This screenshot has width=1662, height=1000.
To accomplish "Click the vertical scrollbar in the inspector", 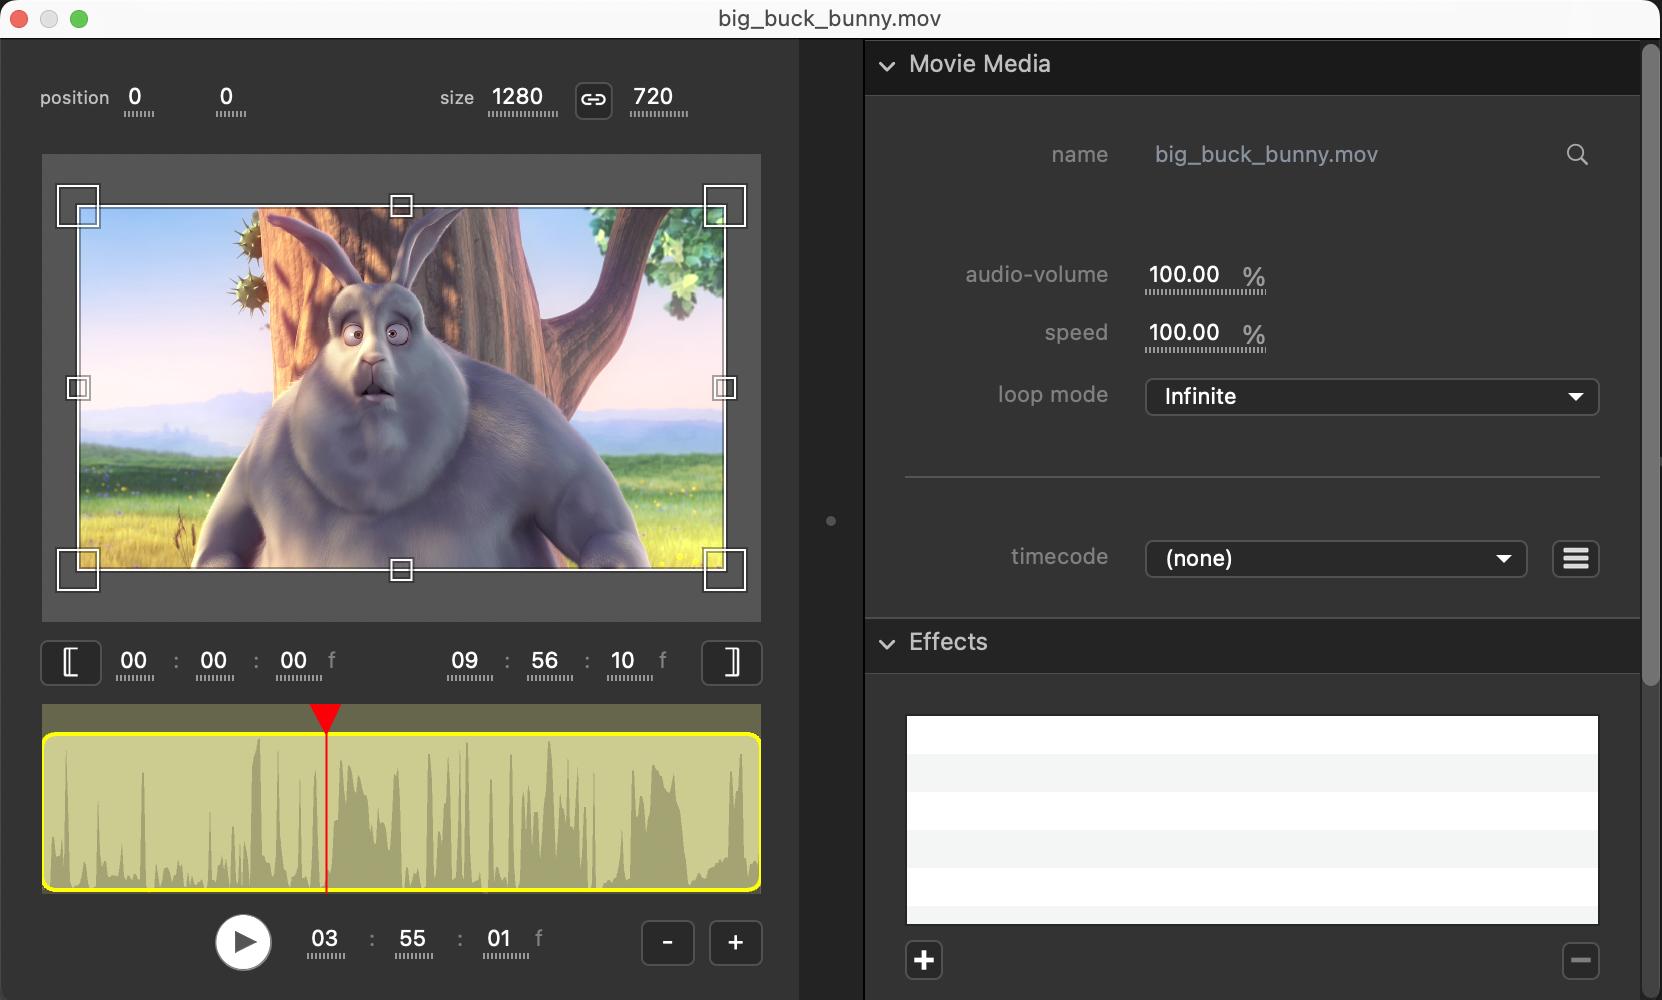I will [x=1650, y=365].
